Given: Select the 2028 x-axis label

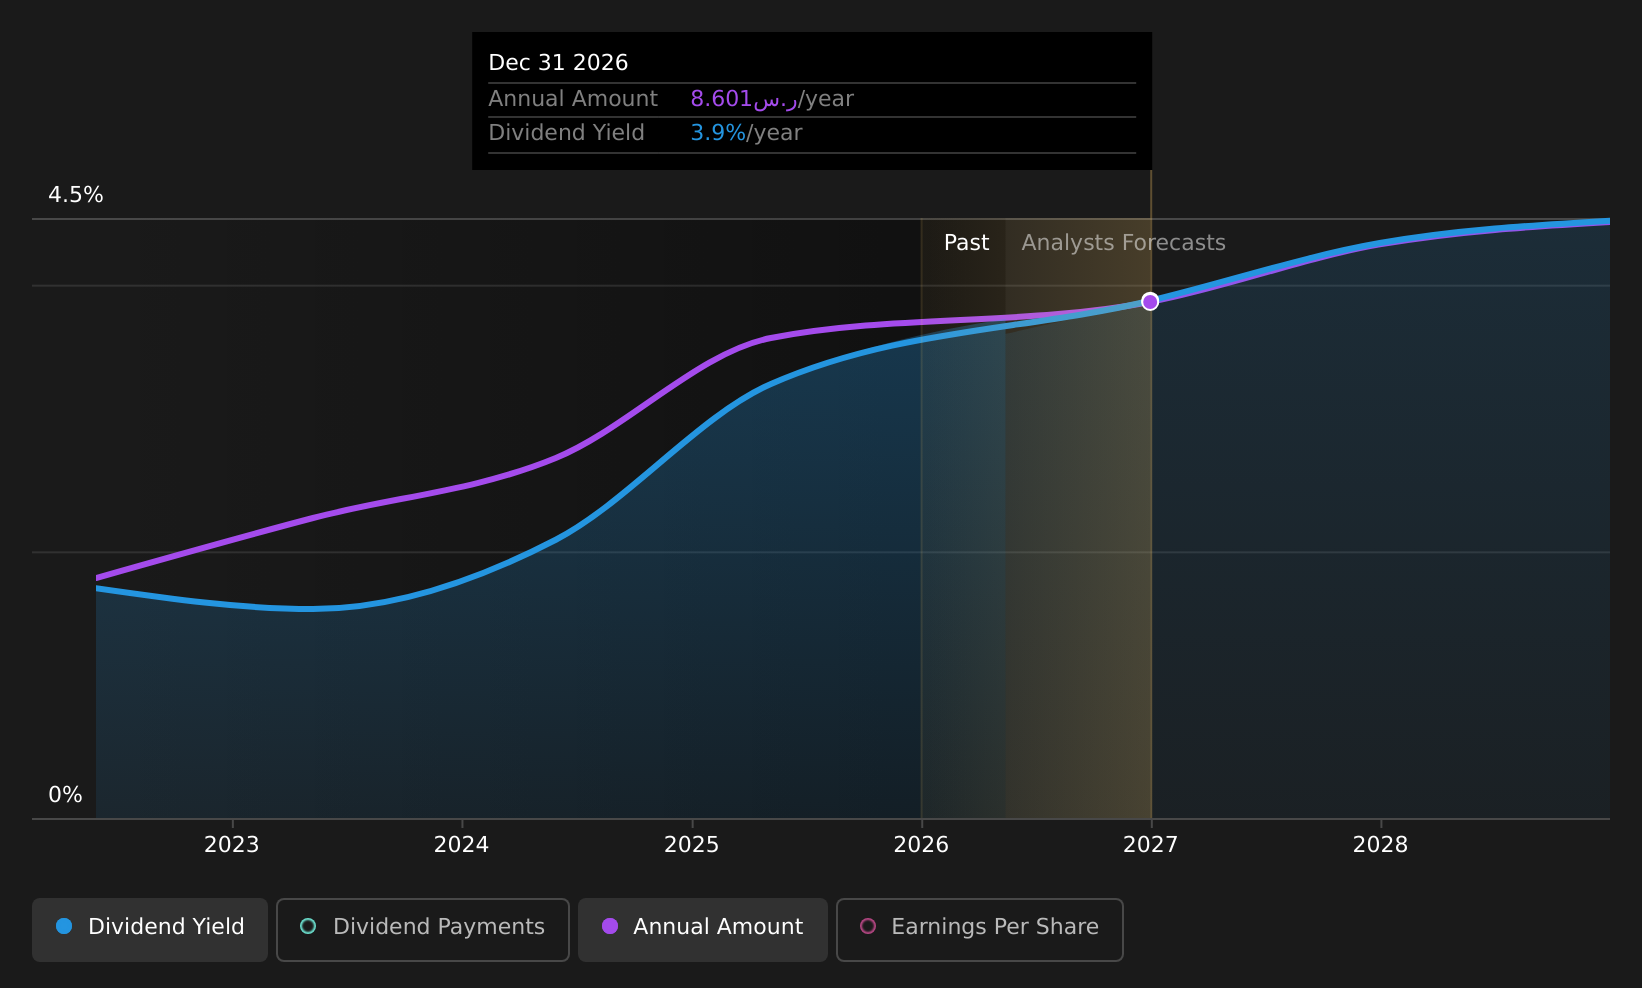Looking at the screenshot, I should (1380, 845).
